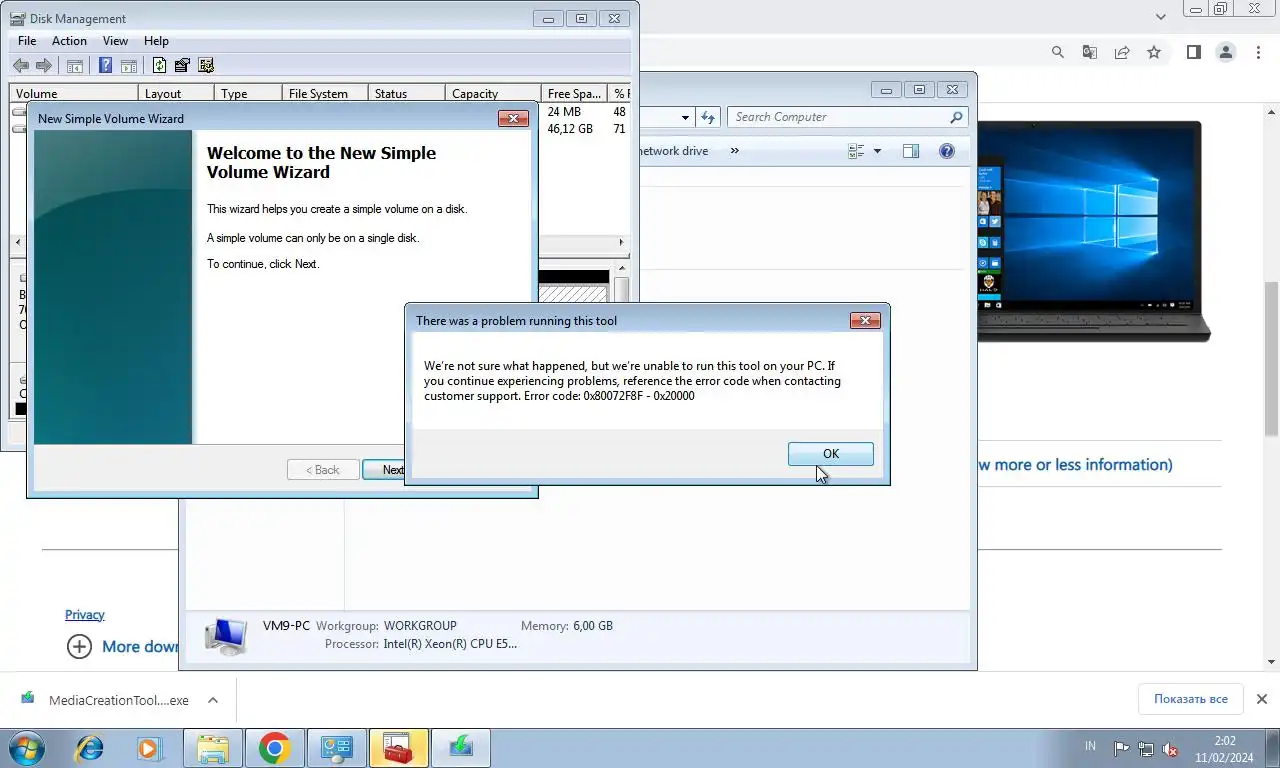The width and height of the screenshot is (1280, 768).
Task: Open the Chrome three-dot menu
Action: [x=1258, y=52]
